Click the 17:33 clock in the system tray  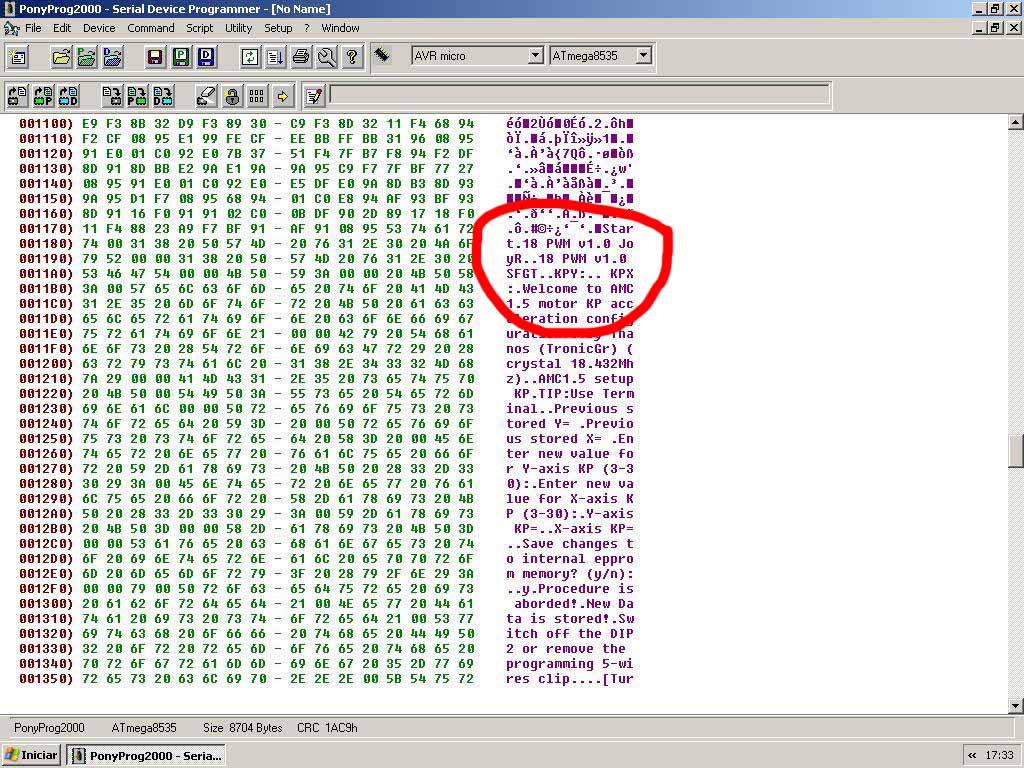click(1000, 755)
